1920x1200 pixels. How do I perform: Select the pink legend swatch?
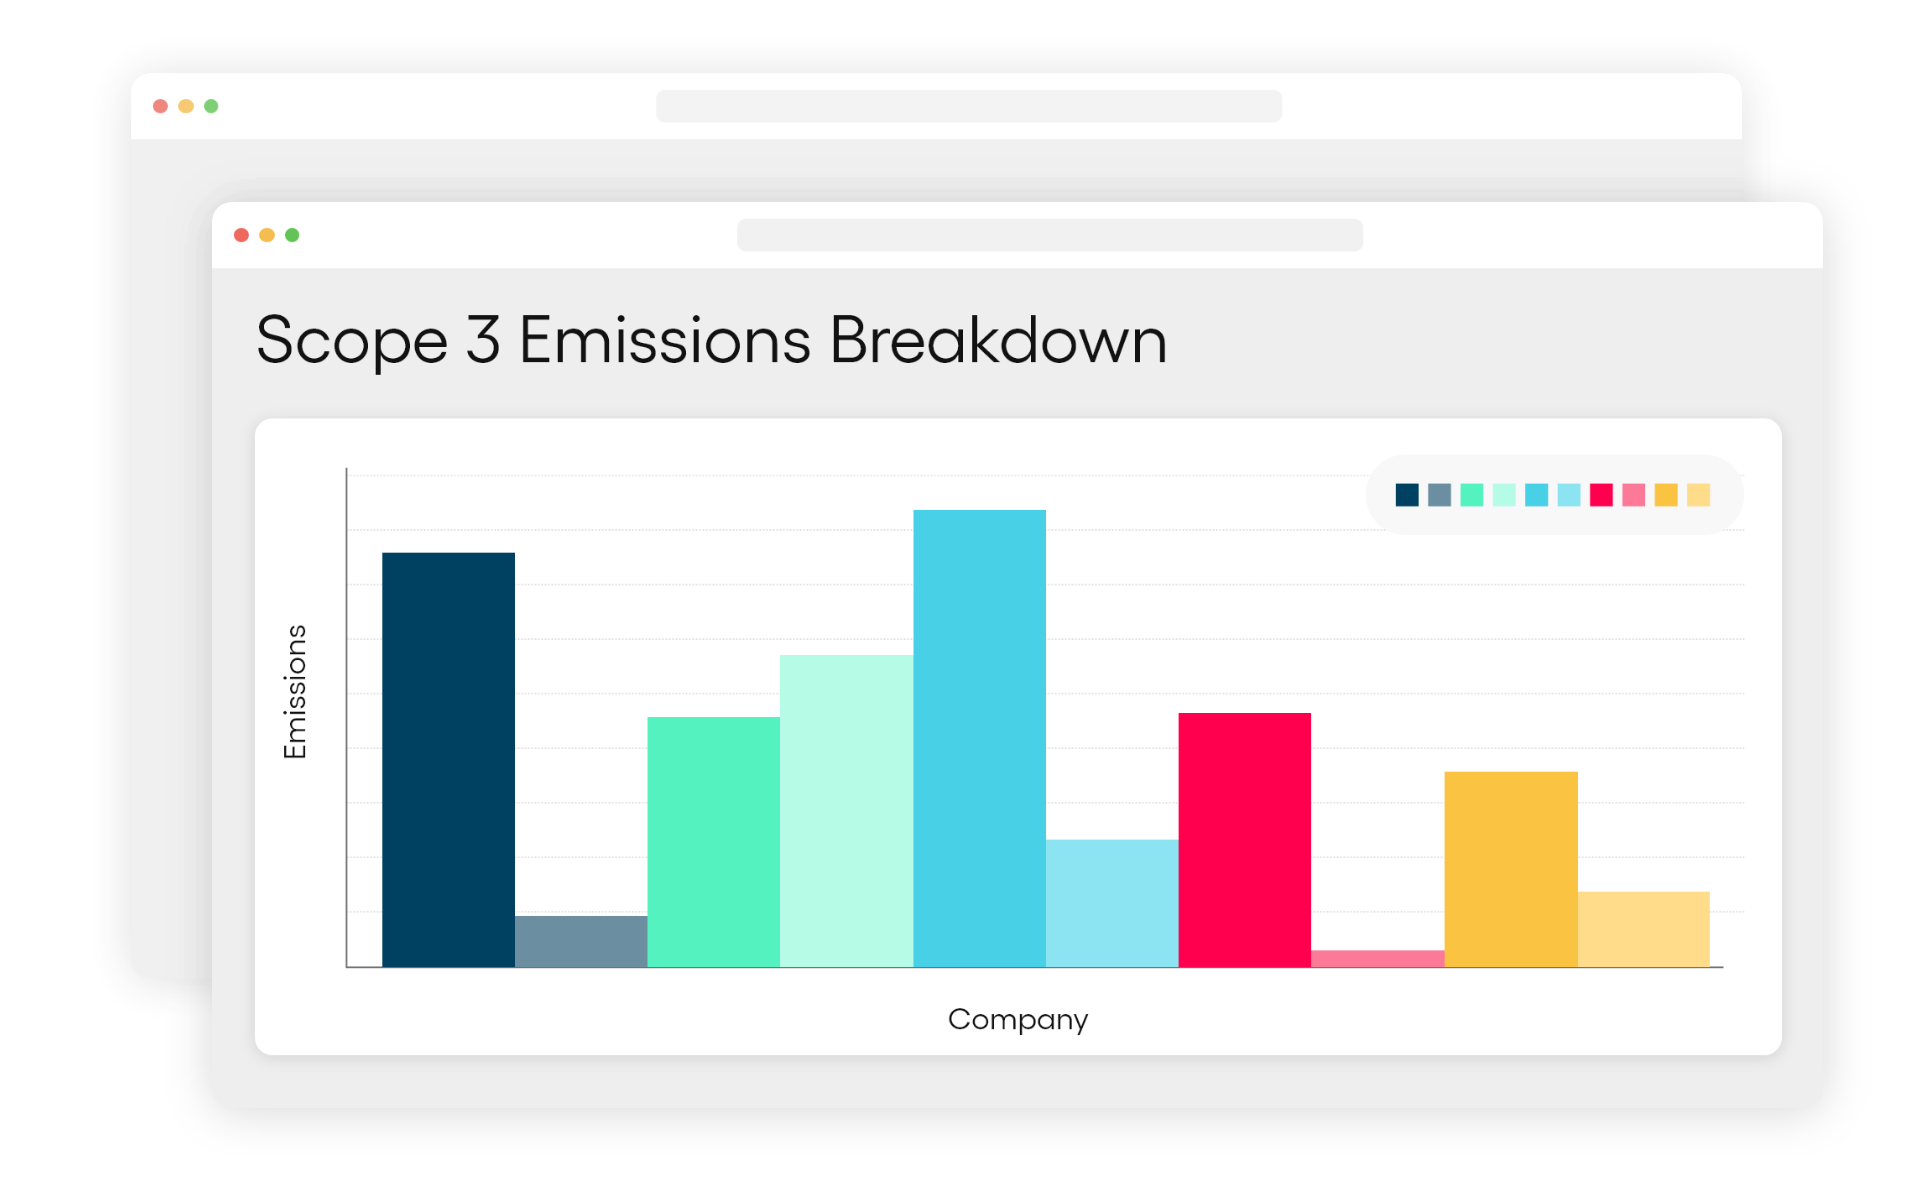1633,495
